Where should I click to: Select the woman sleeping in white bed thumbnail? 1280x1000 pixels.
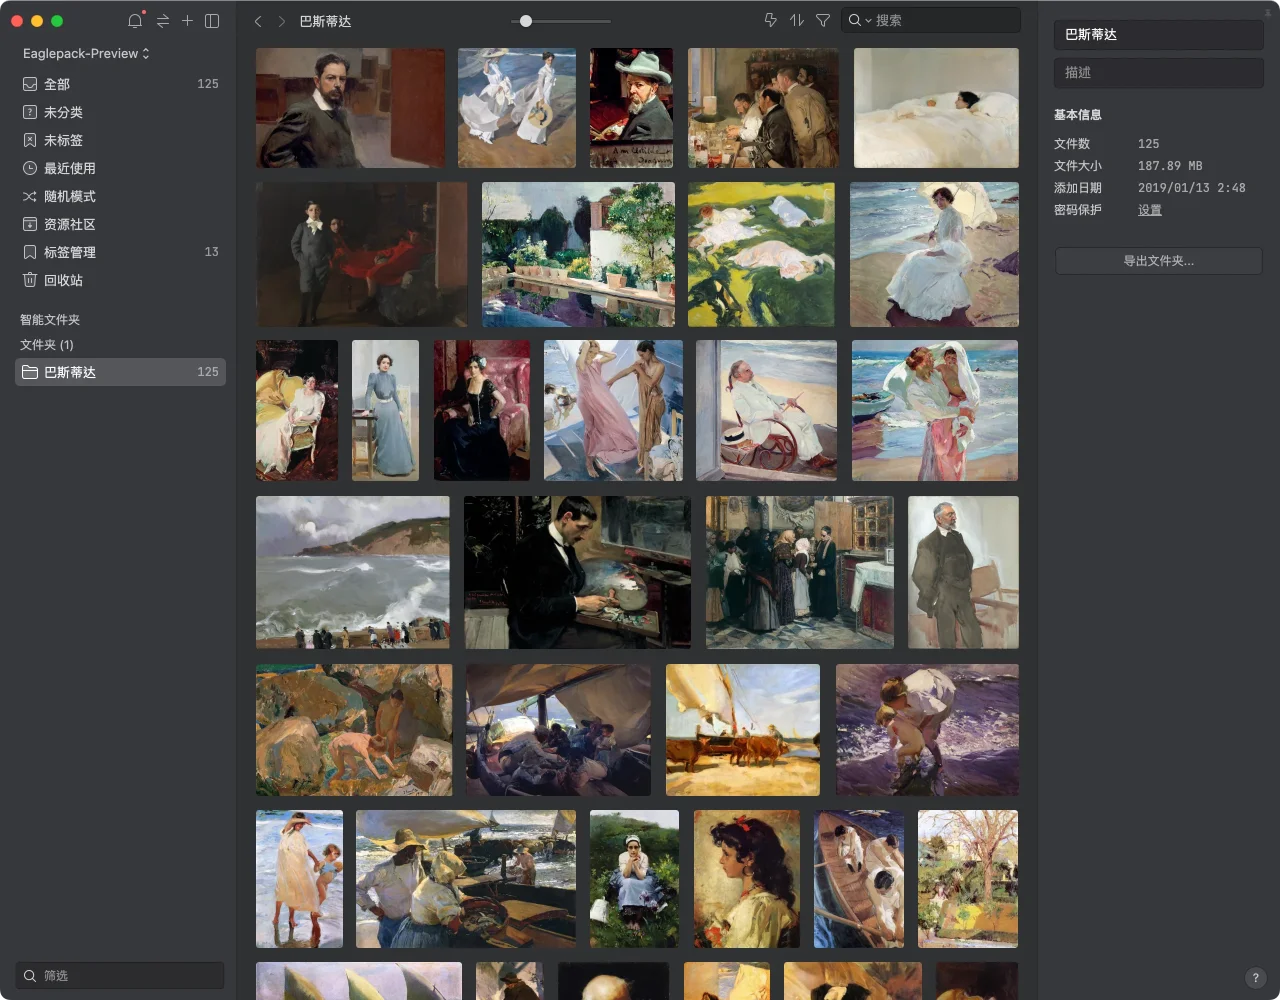point(936,108)
